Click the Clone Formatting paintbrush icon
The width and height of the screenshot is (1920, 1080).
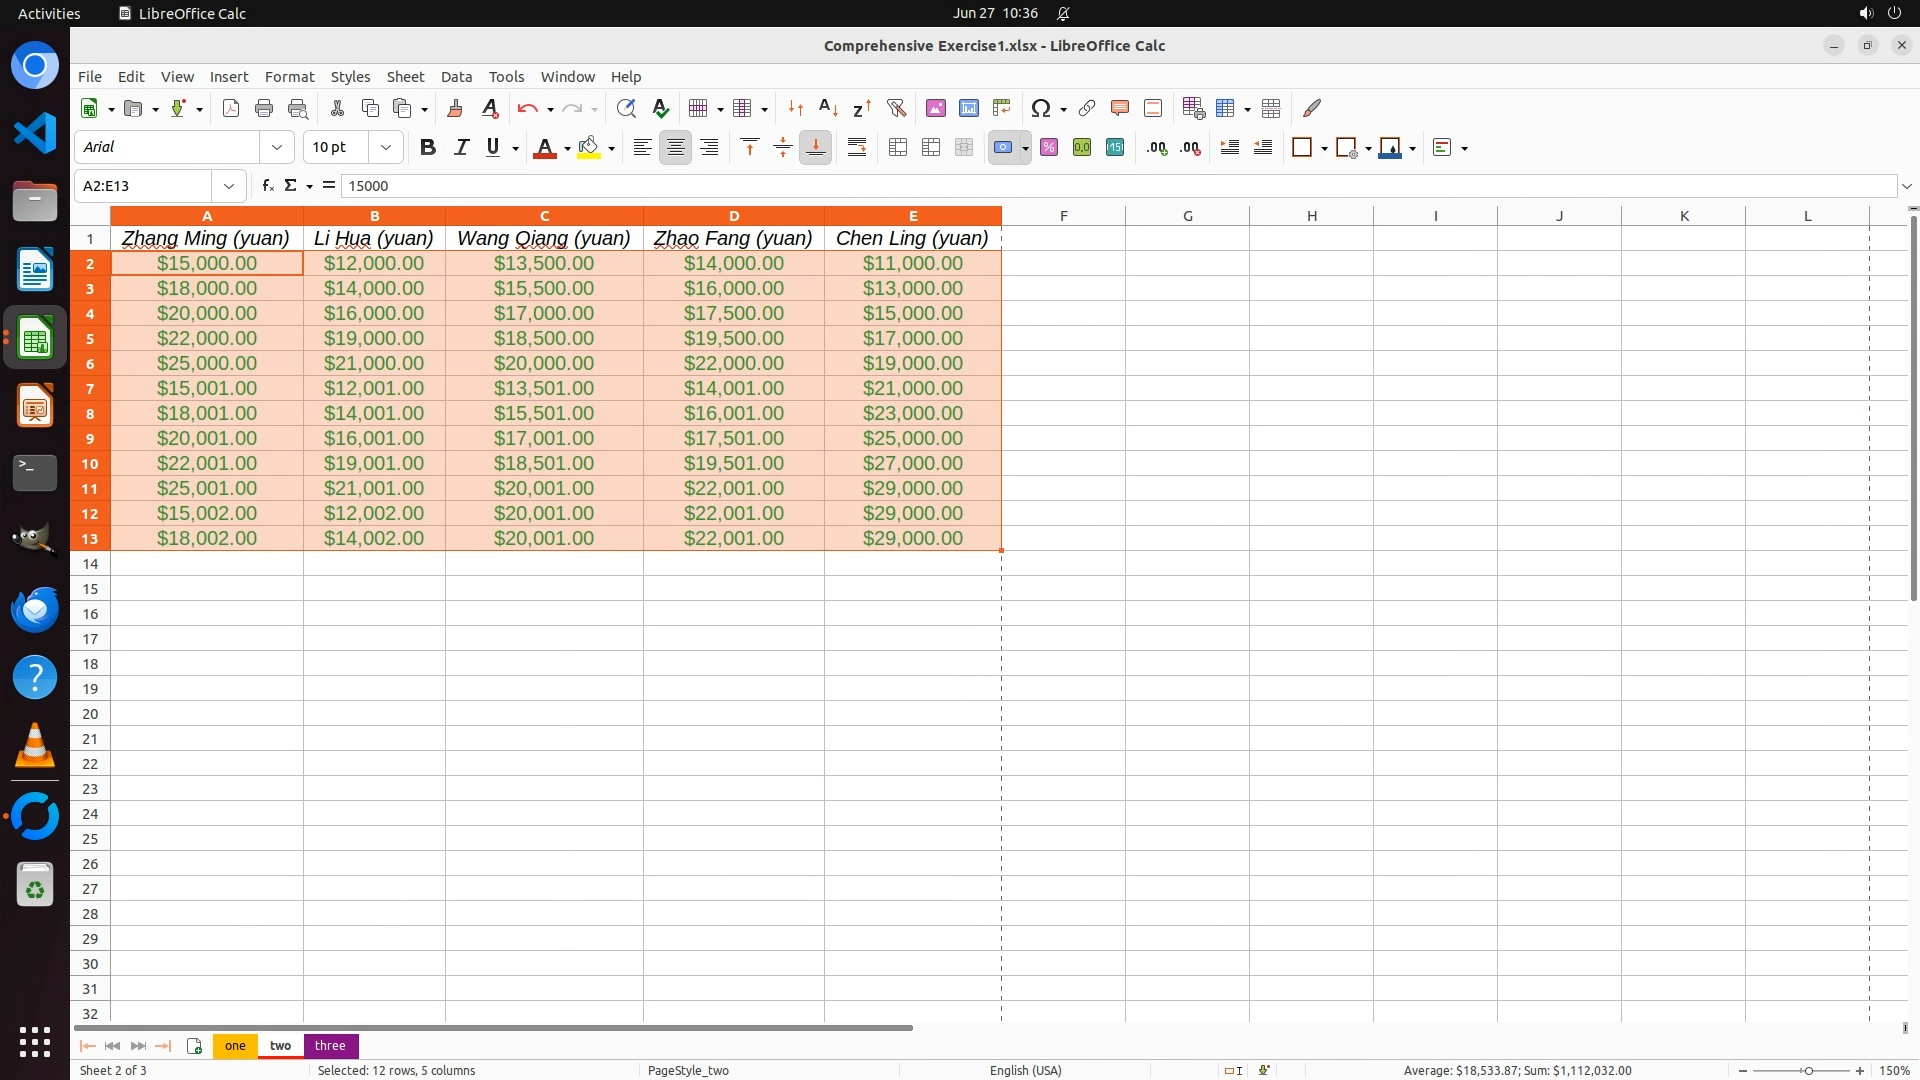(x=455, y=108)
